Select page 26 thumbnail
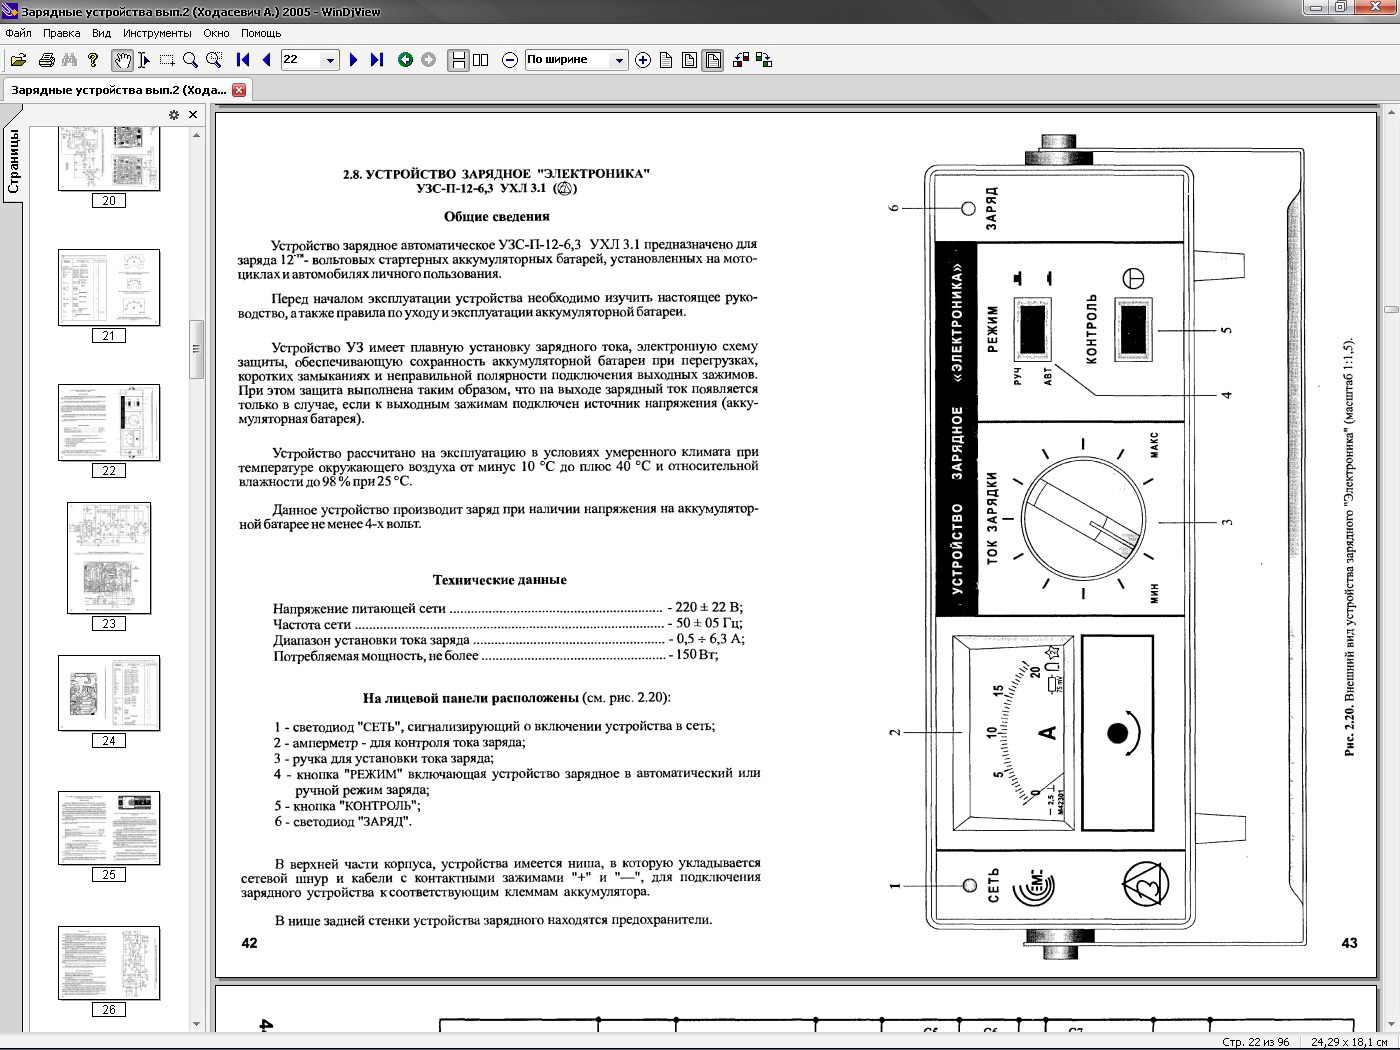The width and height of the screenshot is (1400, 1050). 109,963
